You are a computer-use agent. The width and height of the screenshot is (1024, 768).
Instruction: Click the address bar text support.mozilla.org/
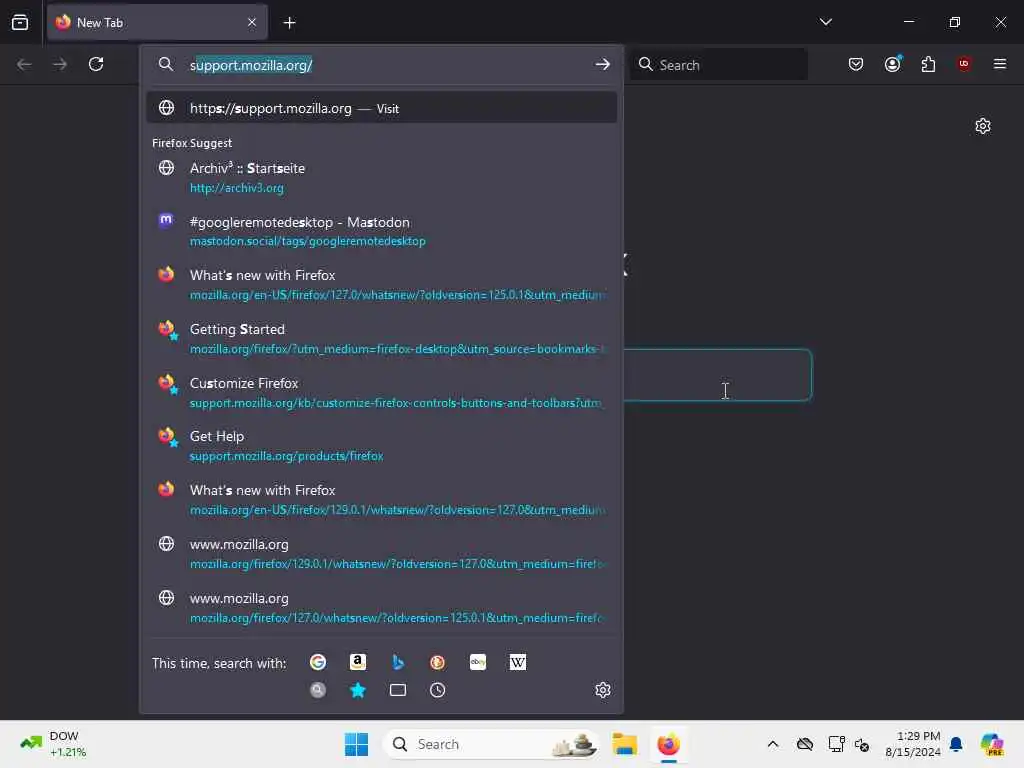pos(251,65)
